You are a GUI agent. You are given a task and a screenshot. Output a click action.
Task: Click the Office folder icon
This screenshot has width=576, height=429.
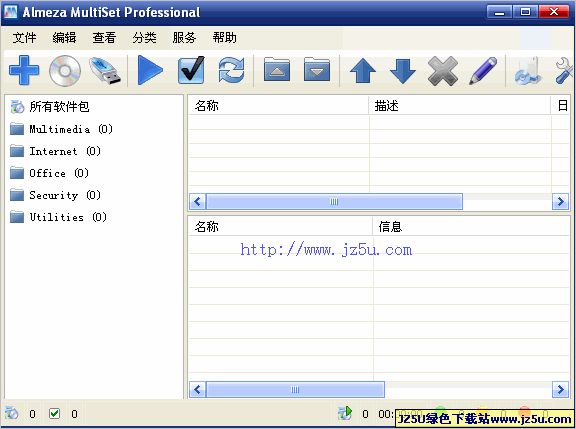click(17, 173)
